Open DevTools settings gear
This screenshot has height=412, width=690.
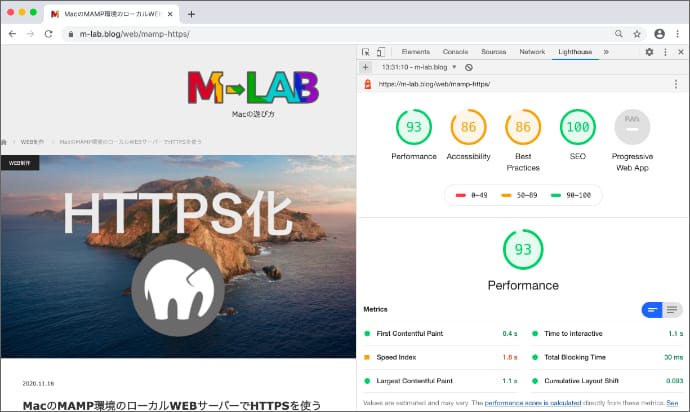click(649, 52)
